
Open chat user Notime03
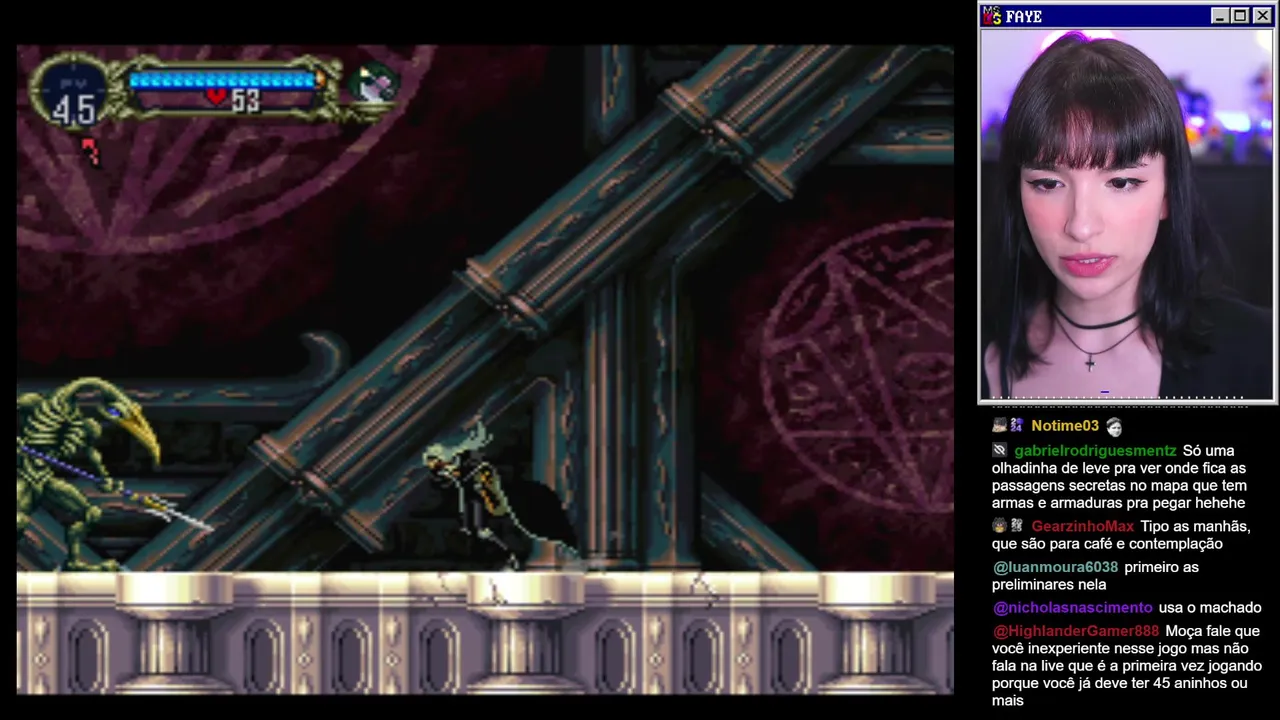point(1065,426)
